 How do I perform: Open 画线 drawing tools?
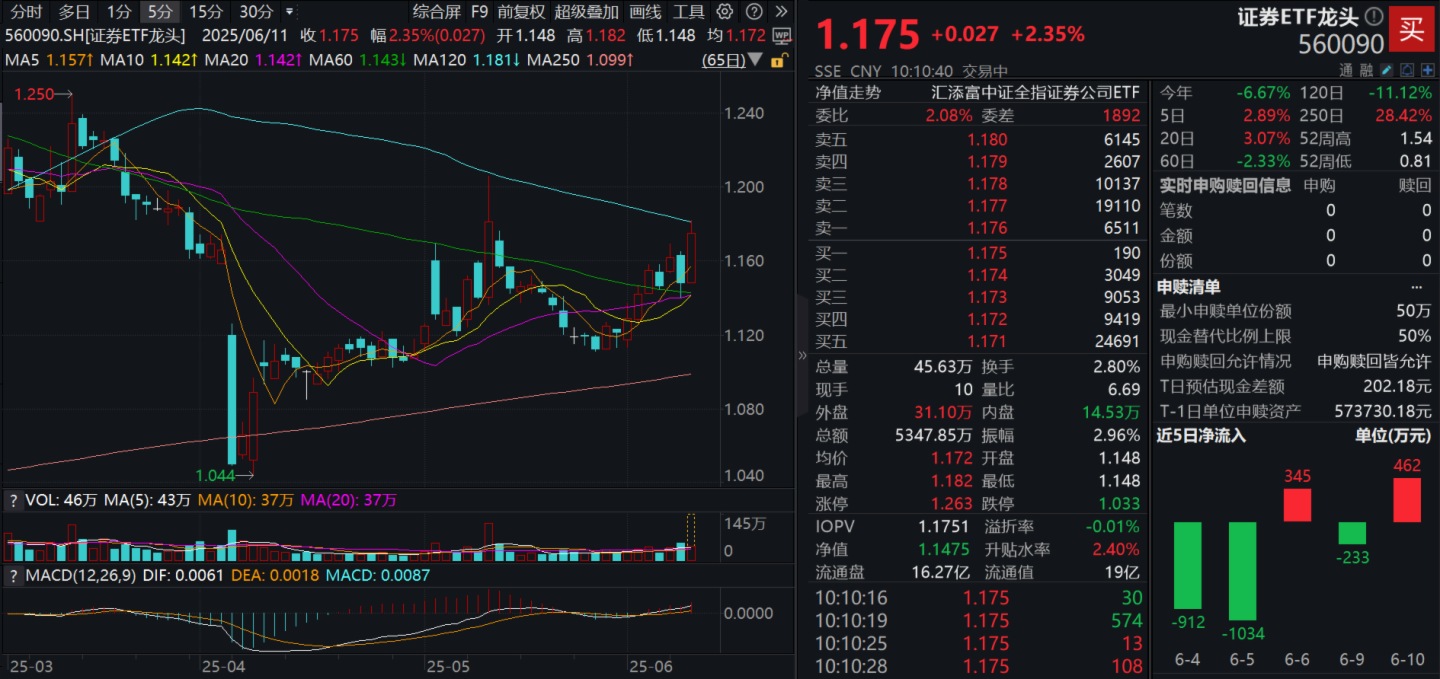click(646, 12)
